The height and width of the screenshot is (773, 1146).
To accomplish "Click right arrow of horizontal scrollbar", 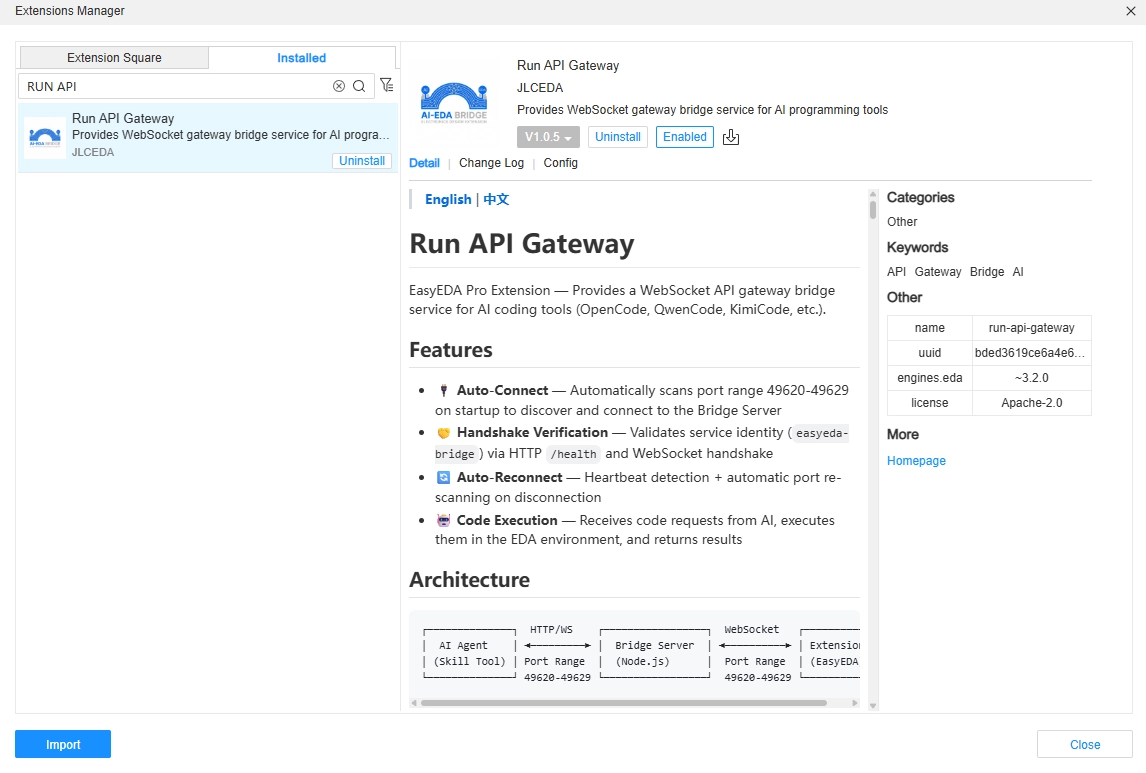I will coord(855,703).
